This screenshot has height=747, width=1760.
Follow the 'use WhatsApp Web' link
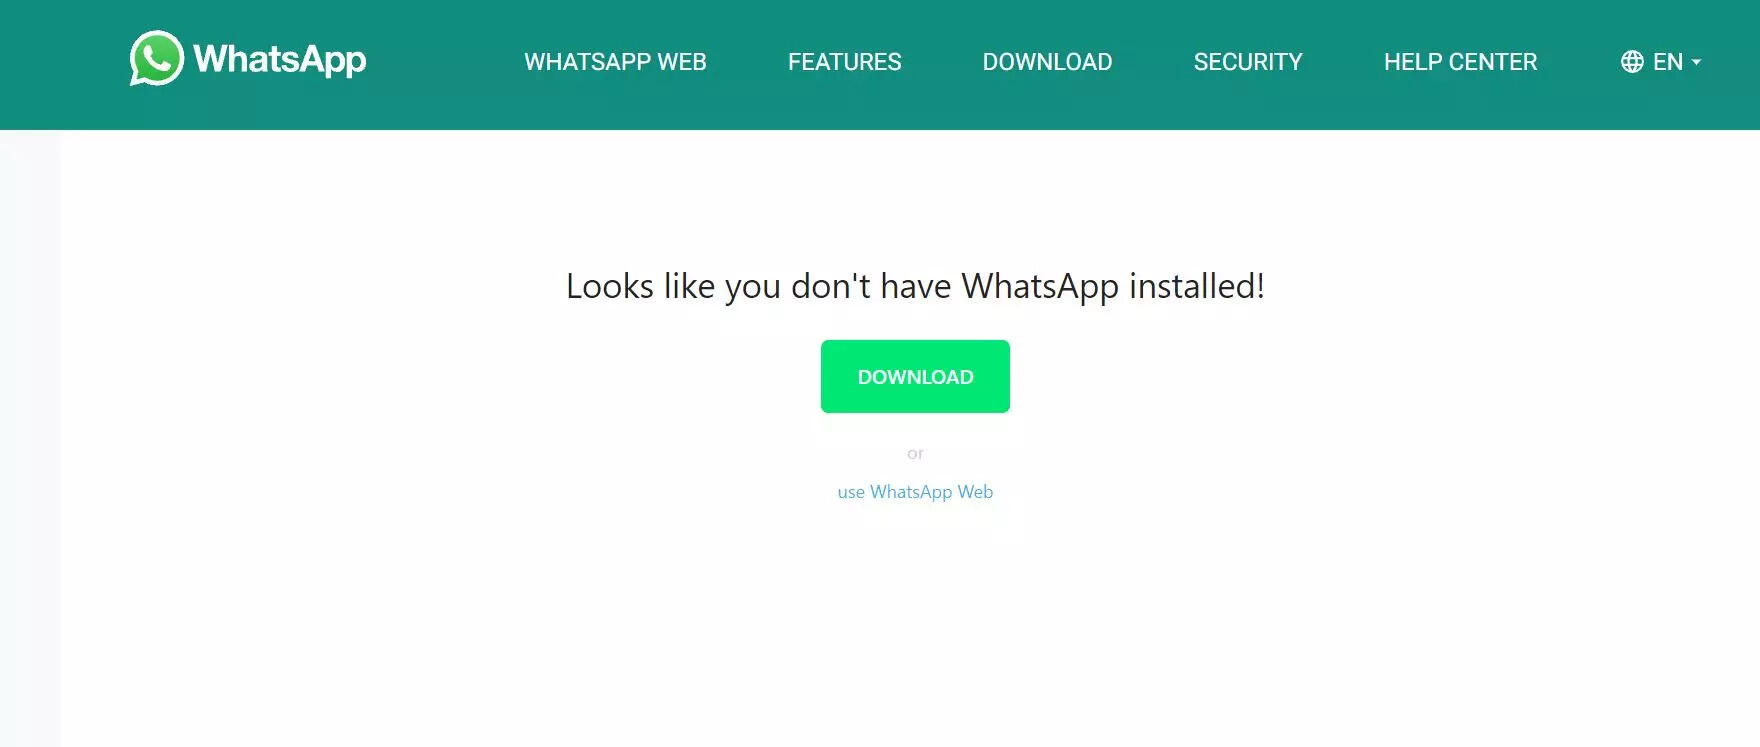coord(915,492)
